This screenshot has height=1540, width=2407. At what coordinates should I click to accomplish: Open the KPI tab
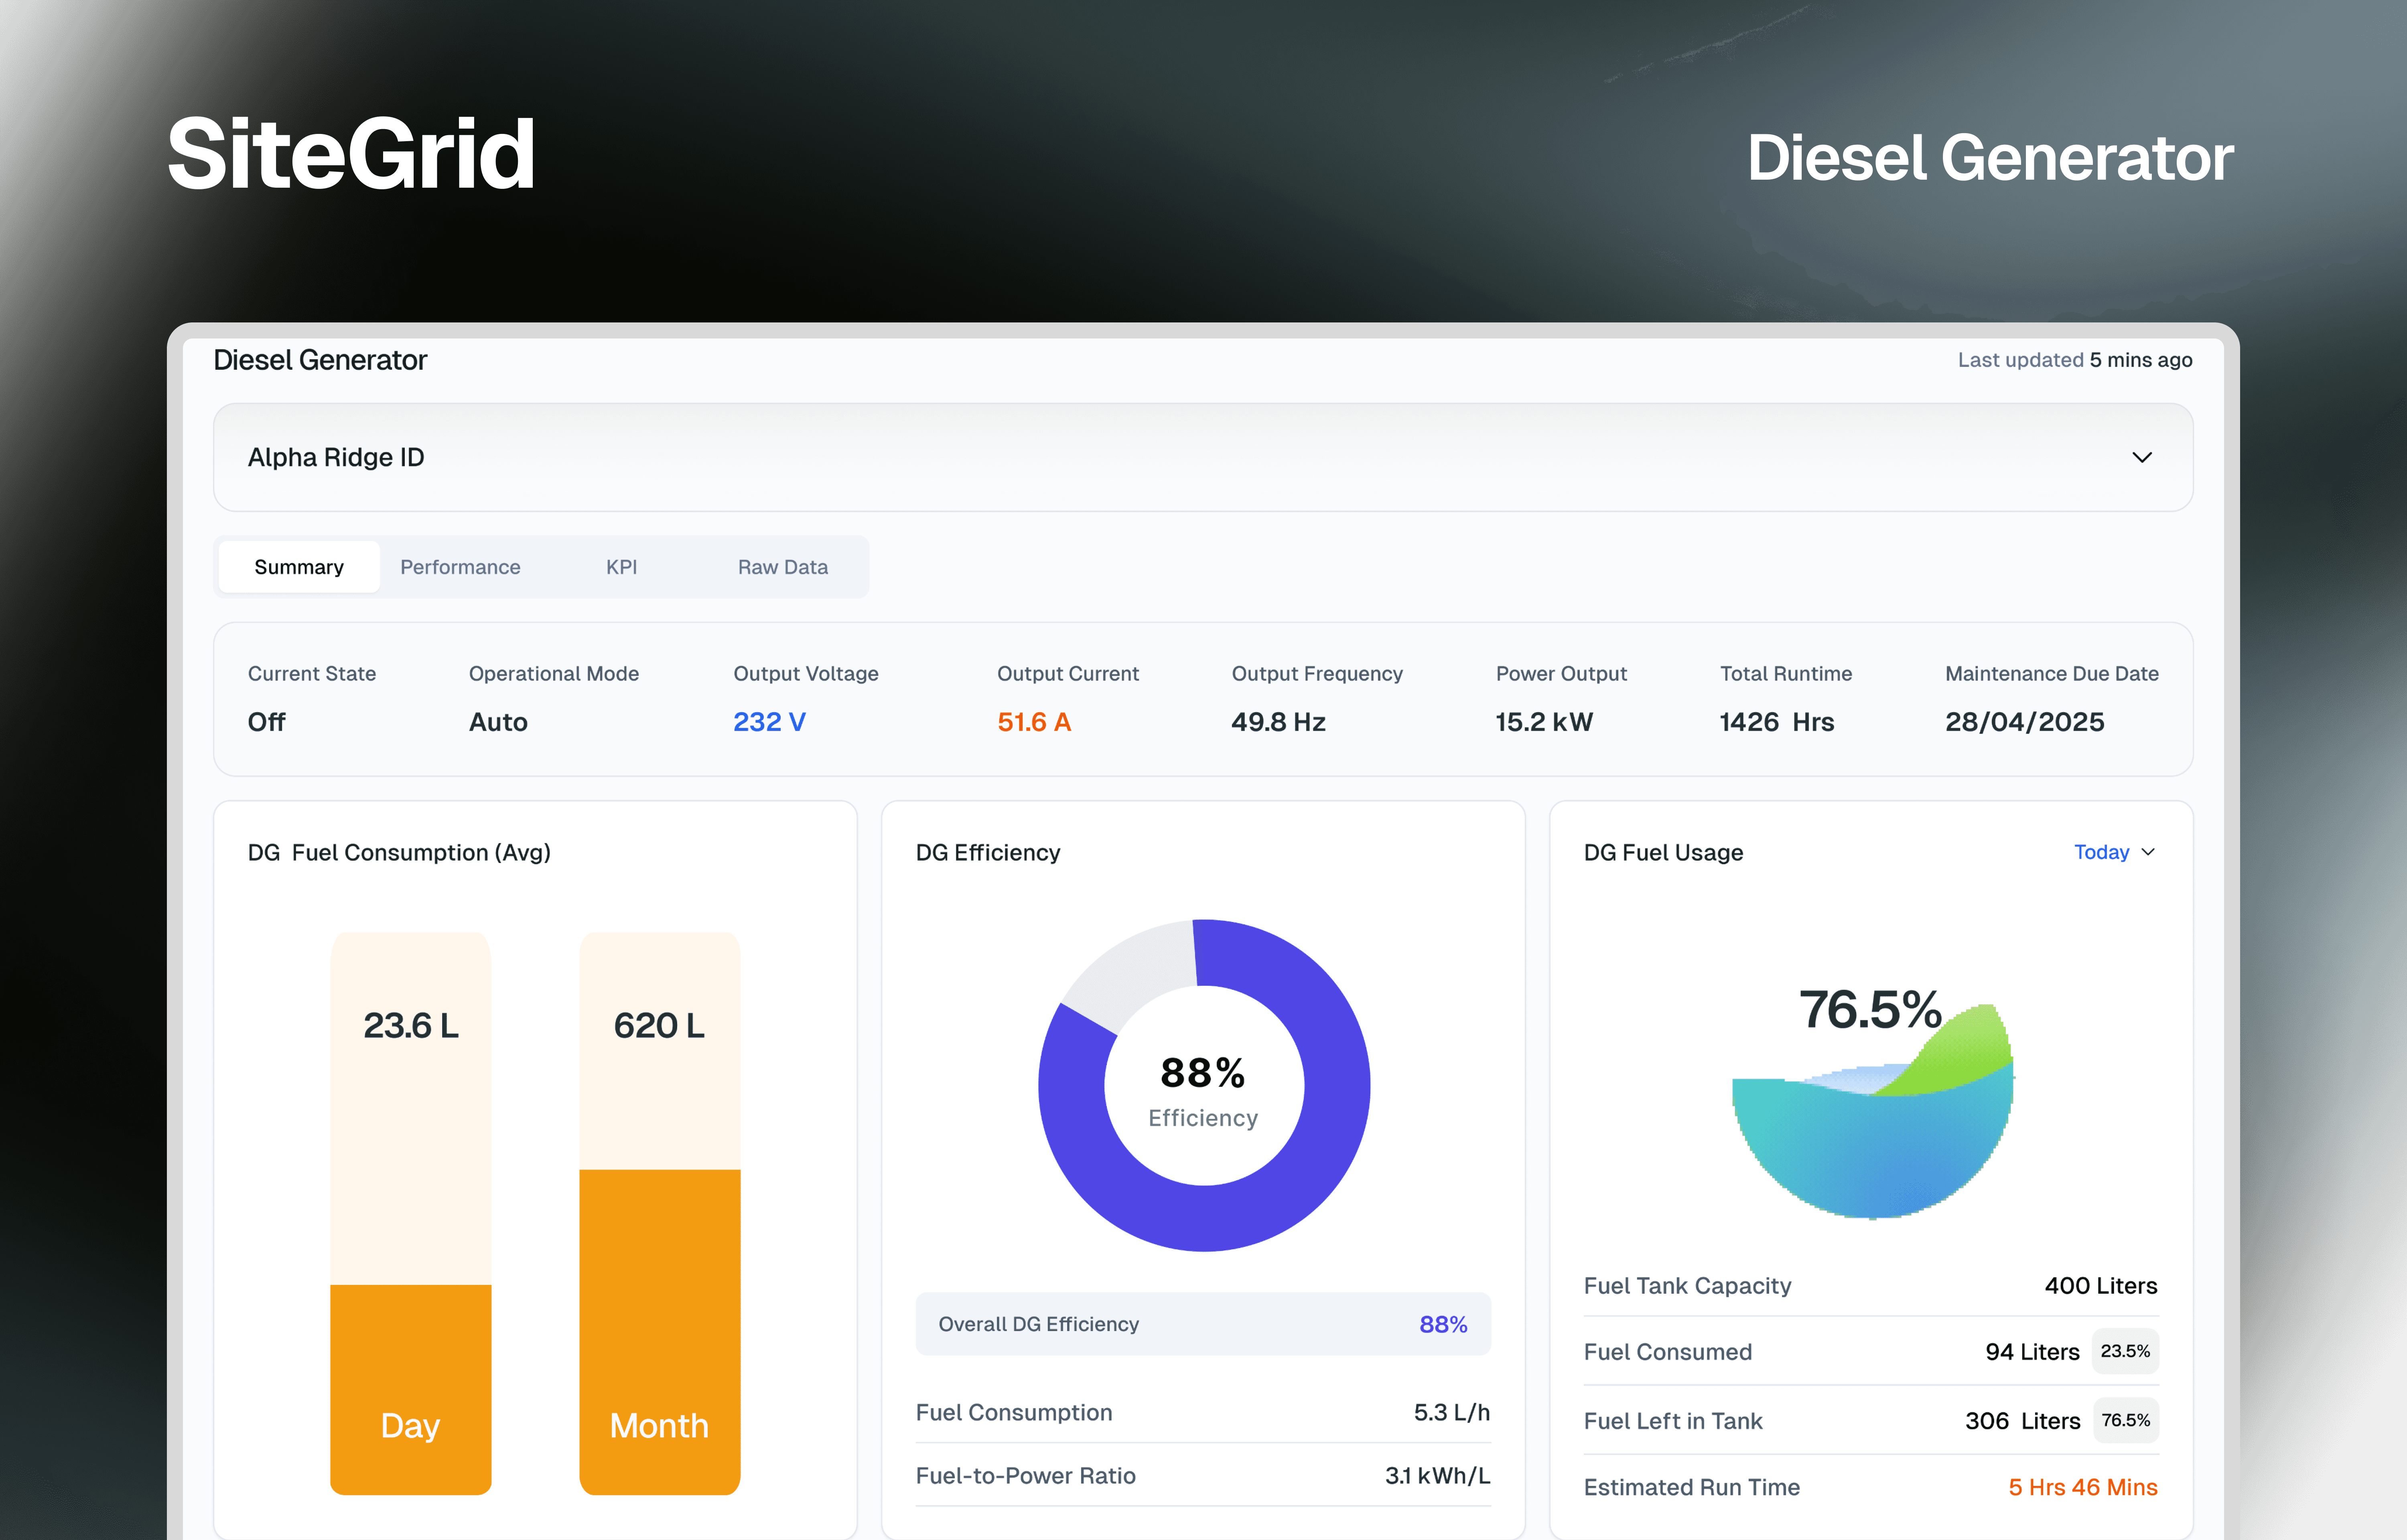point(621,567)
